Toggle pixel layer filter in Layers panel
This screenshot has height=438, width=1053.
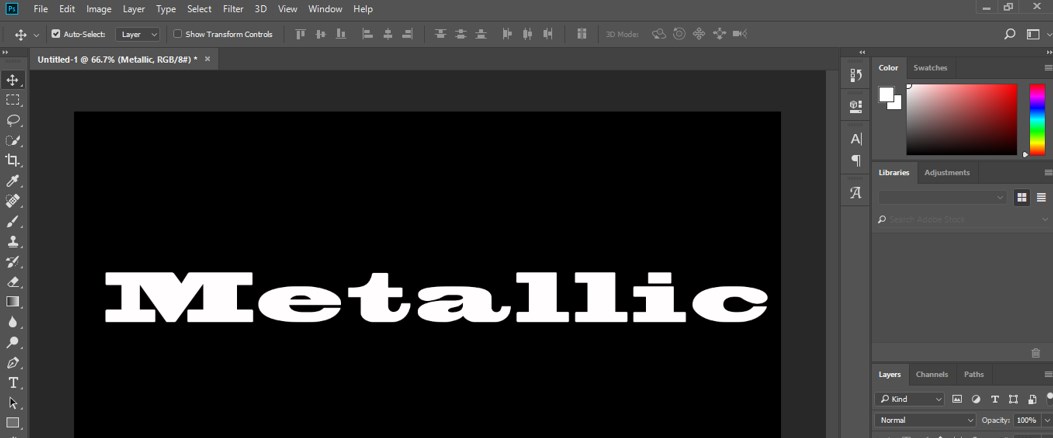coord(957,399)
